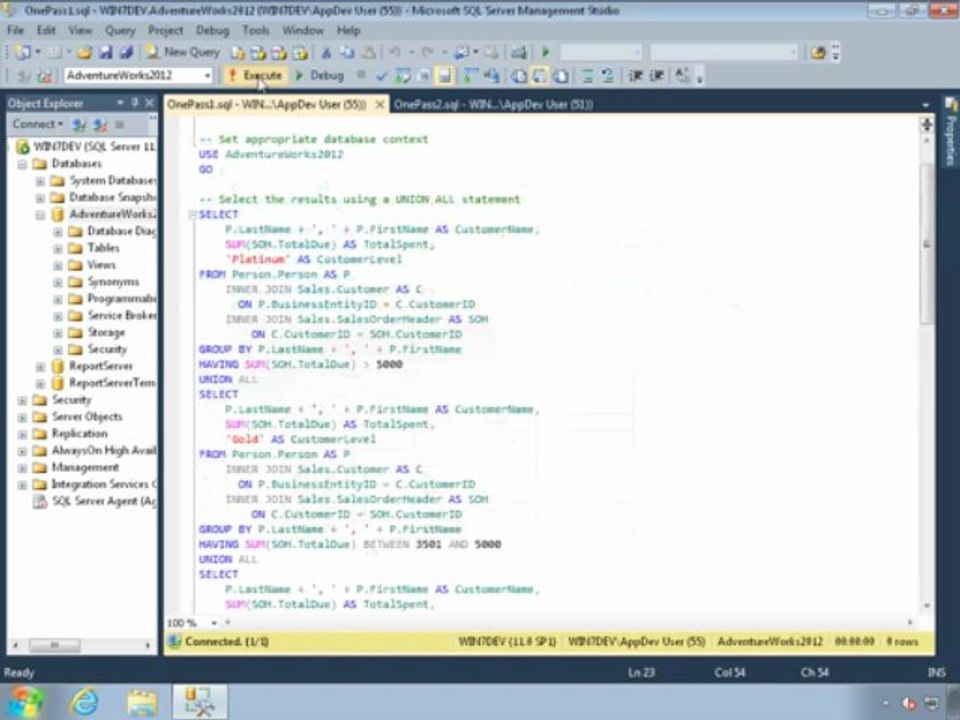Viewport: 960px width, 720px height.
Task: Click the editor split-window handle
Action: (x=926, y=125)
